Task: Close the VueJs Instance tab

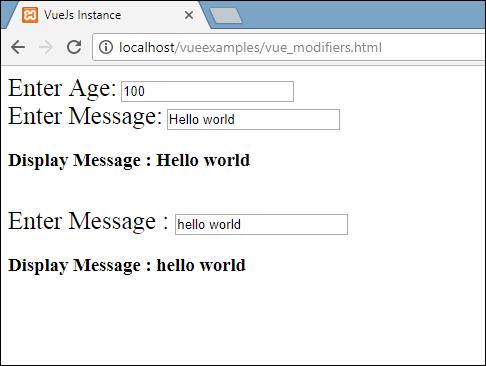Action: point(189,15)
